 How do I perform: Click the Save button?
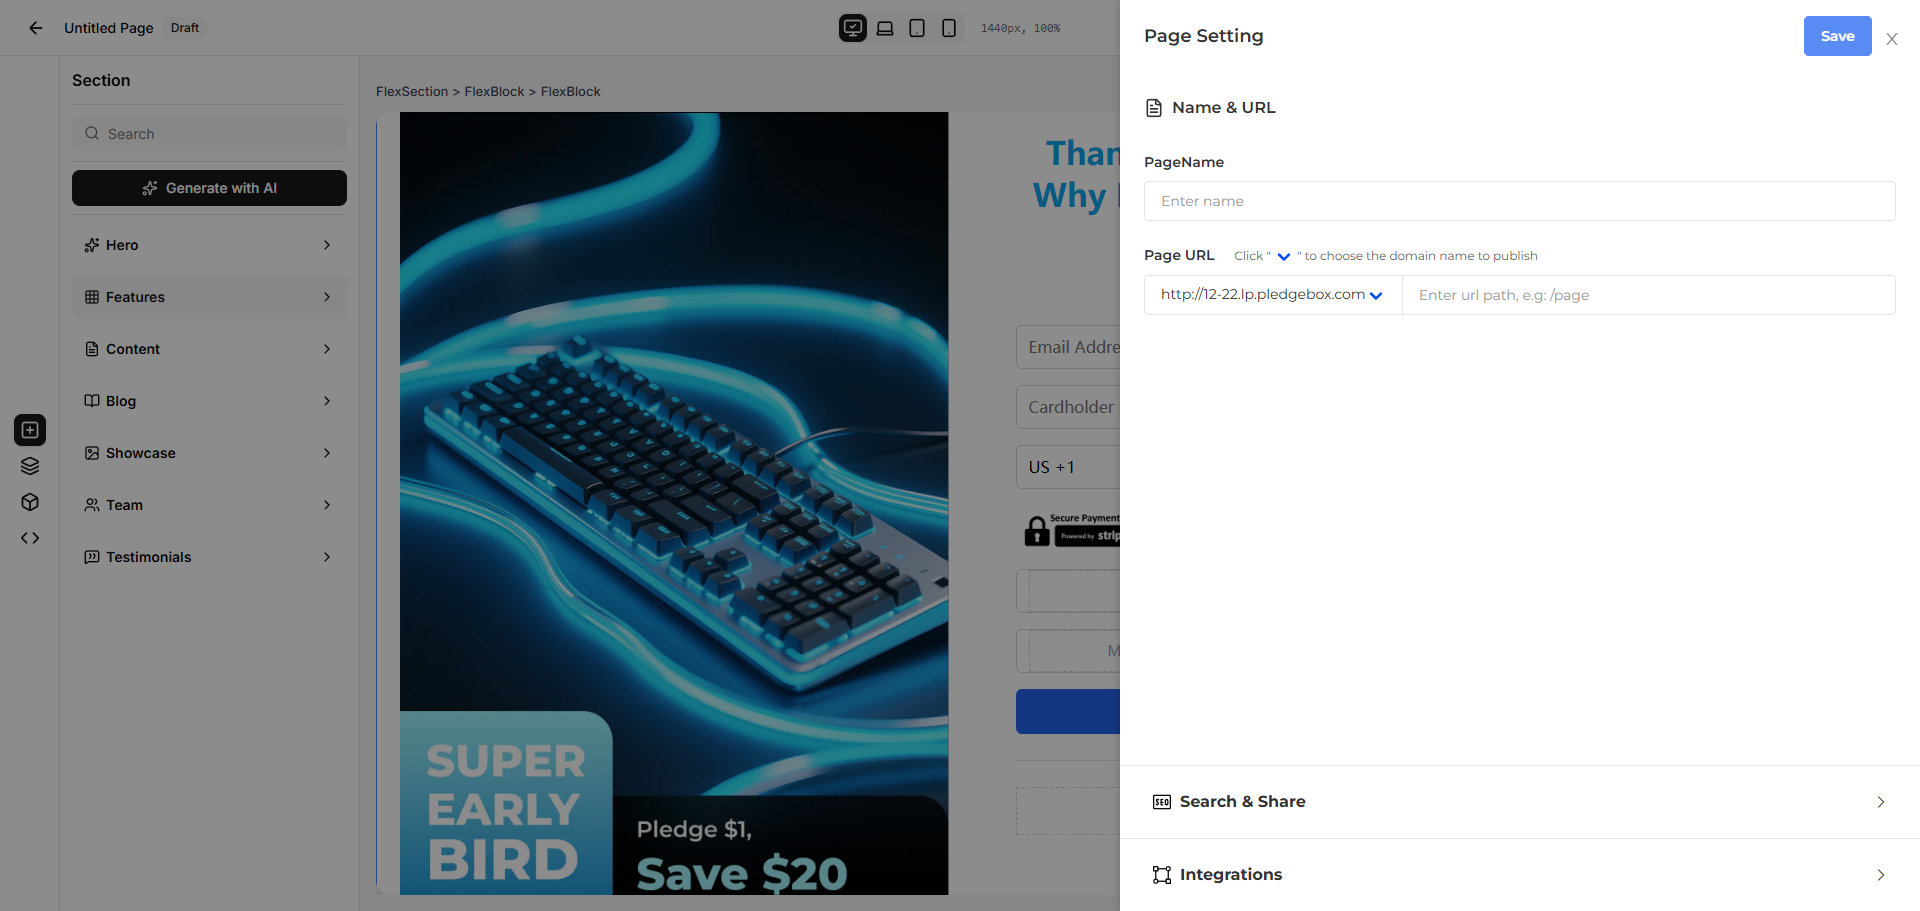1837,36
